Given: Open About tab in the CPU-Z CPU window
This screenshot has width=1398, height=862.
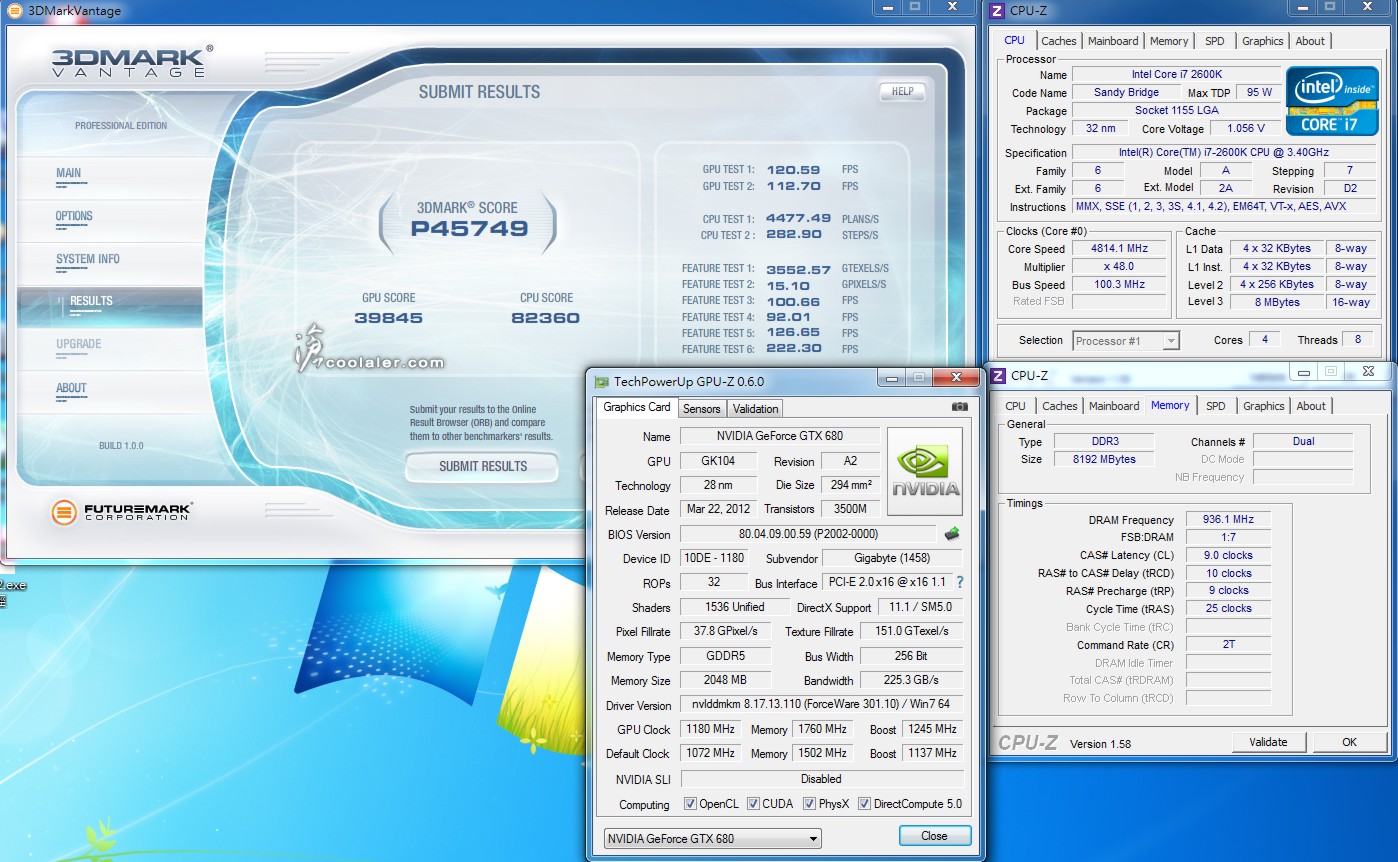Looking at the screenshot, I should pyautogui.click(x=1310, y=41).
